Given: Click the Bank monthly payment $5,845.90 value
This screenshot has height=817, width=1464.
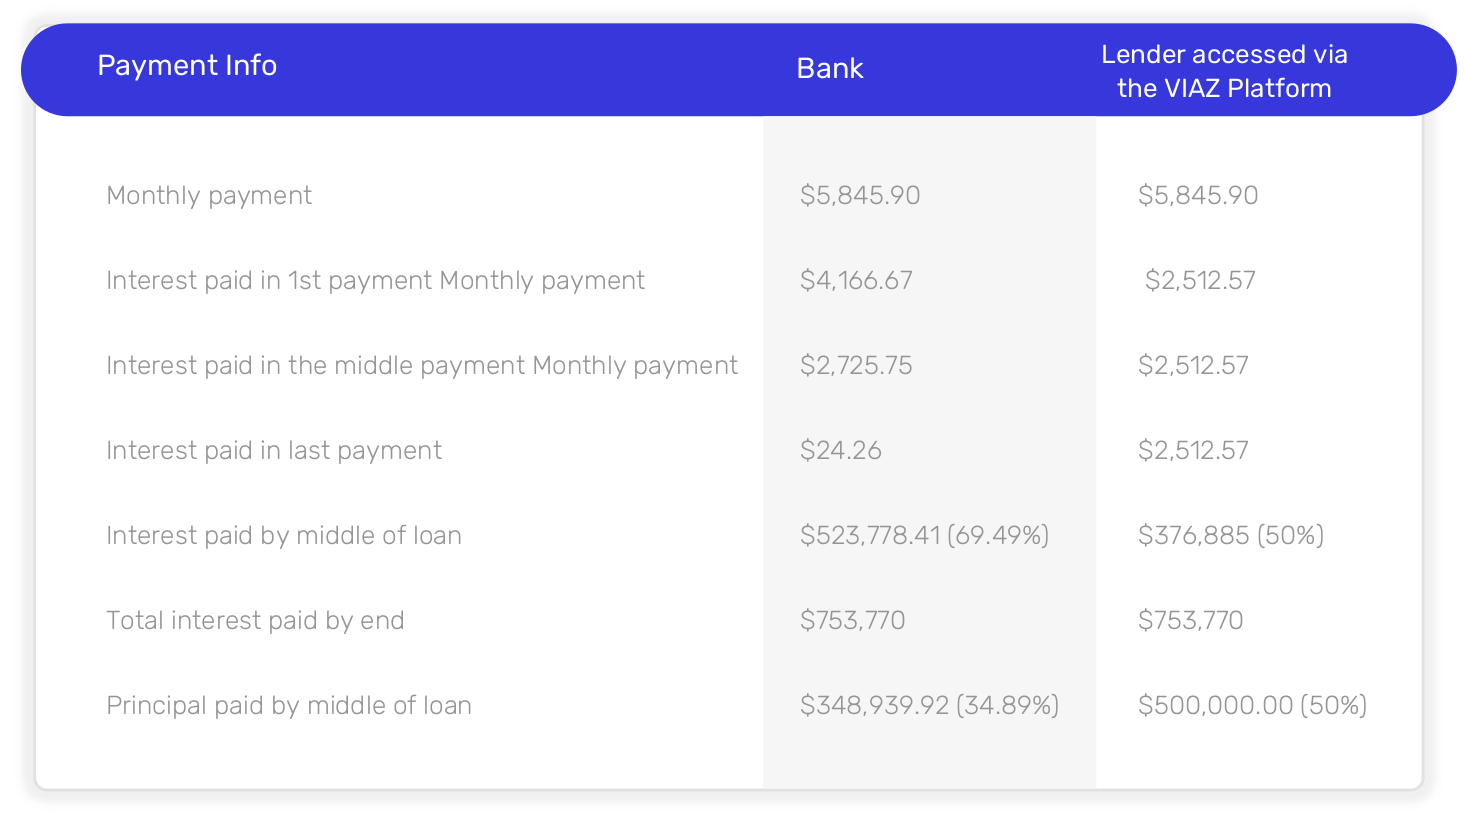Looking at the screenshot, I should click(860, 195).
